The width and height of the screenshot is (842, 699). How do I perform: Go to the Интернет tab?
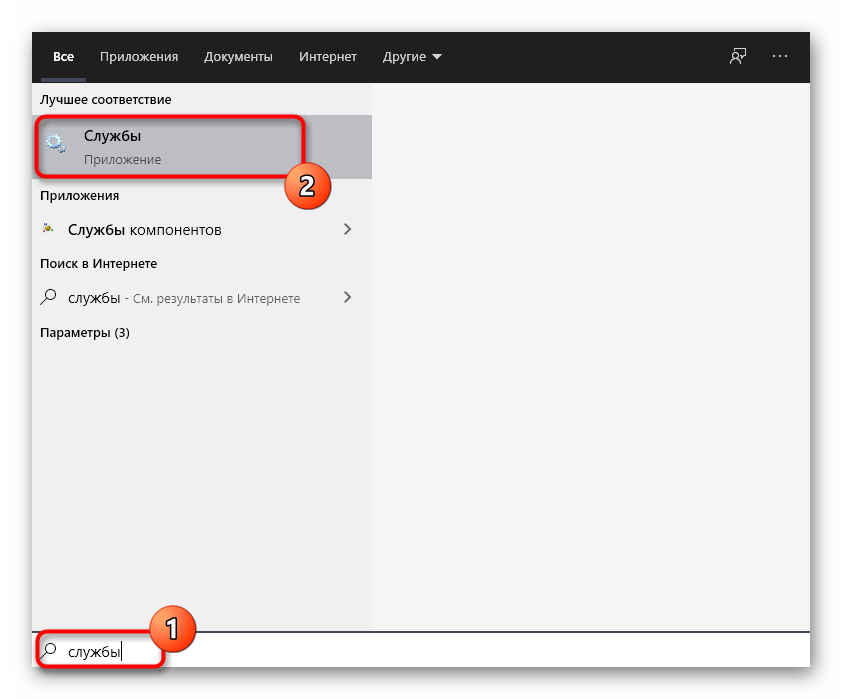(x=328, y=57)
